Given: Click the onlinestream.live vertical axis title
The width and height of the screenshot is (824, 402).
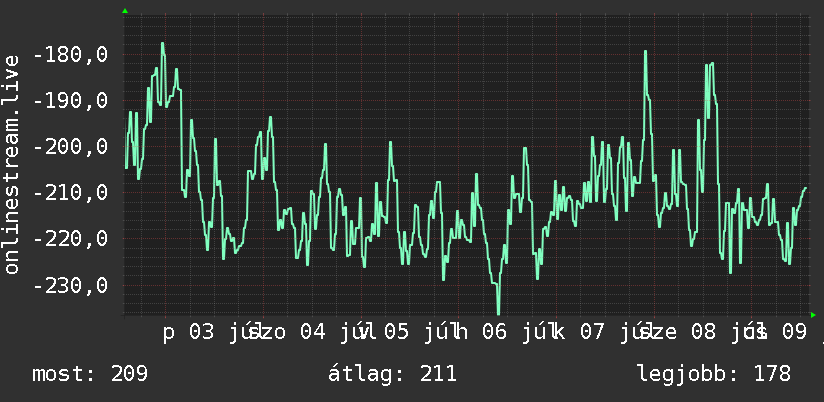Looking at the screenshot, I should coord(11,164).
